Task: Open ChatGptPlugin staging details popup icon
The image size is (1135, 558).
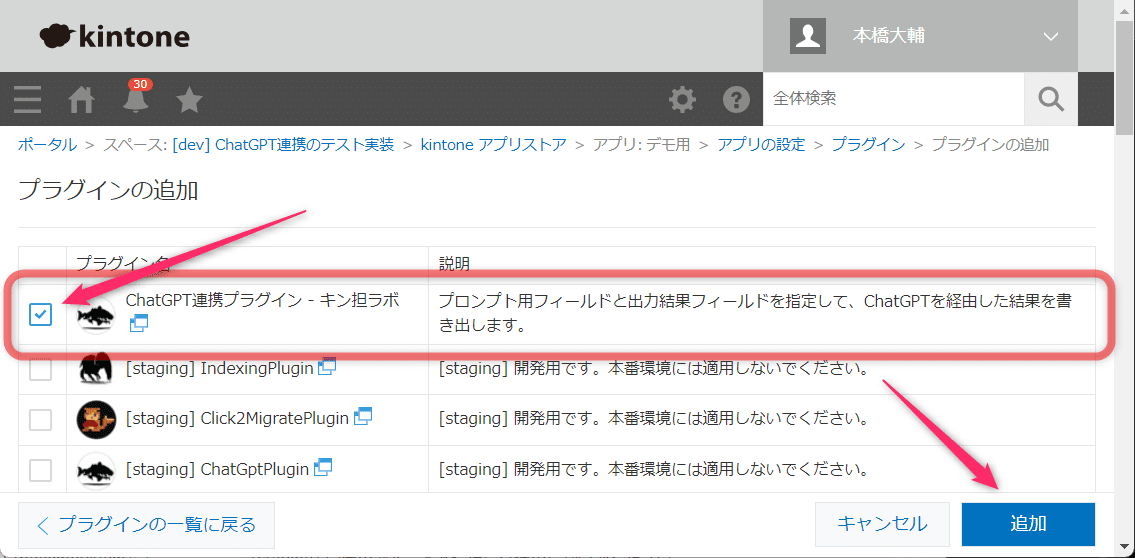Action: [x=324, y=467]
